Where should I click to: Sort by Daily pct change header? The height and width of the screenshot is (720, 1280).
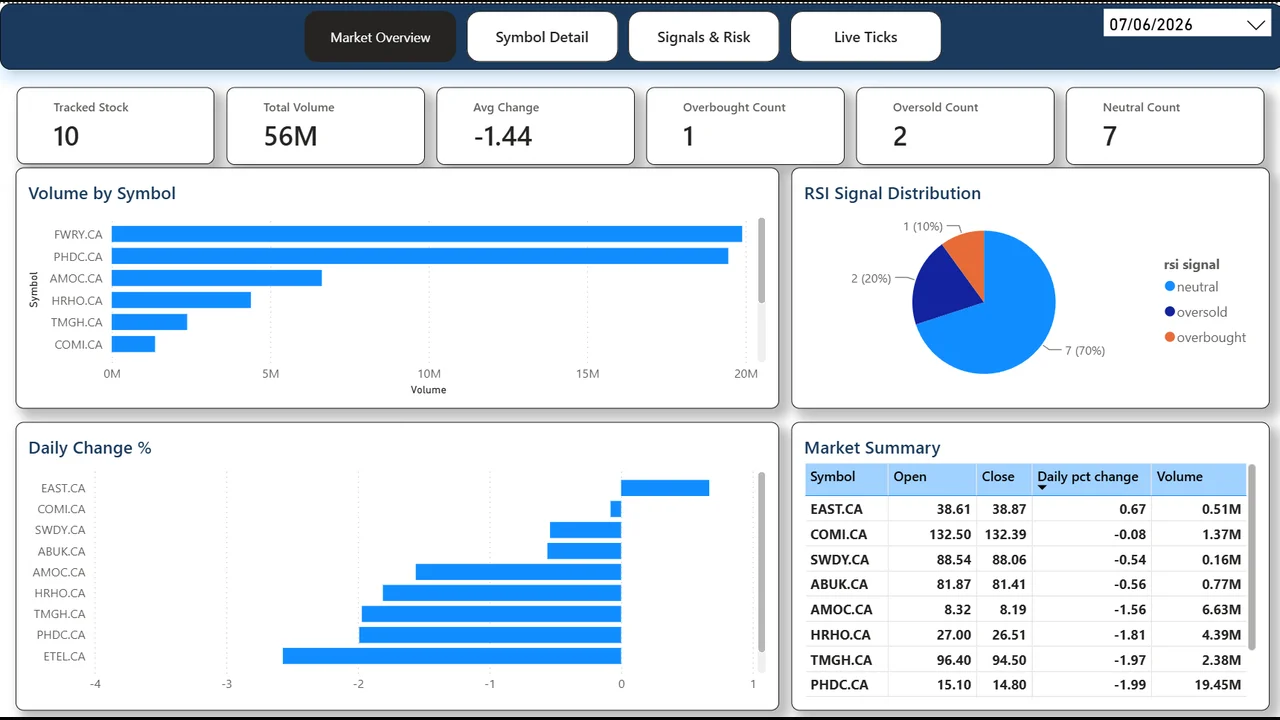pyautogui.click(x=1091, y=479)
